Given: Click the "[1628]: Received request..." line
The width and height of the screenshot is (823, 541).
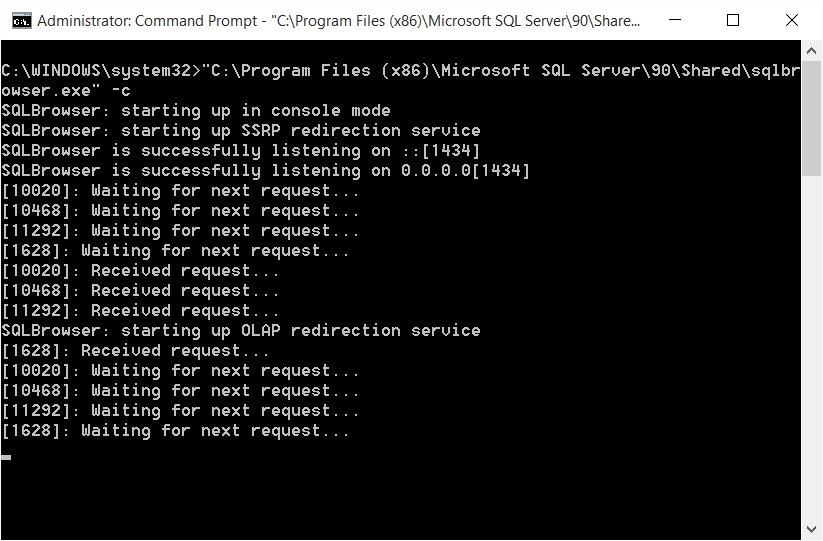Looking at the screenshot, I should [135, 351].
